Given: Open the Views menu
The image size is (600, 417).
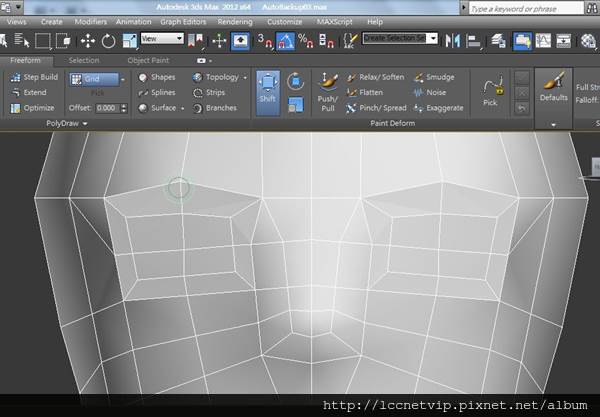Looking at the screenshot, I should [16, 22].
